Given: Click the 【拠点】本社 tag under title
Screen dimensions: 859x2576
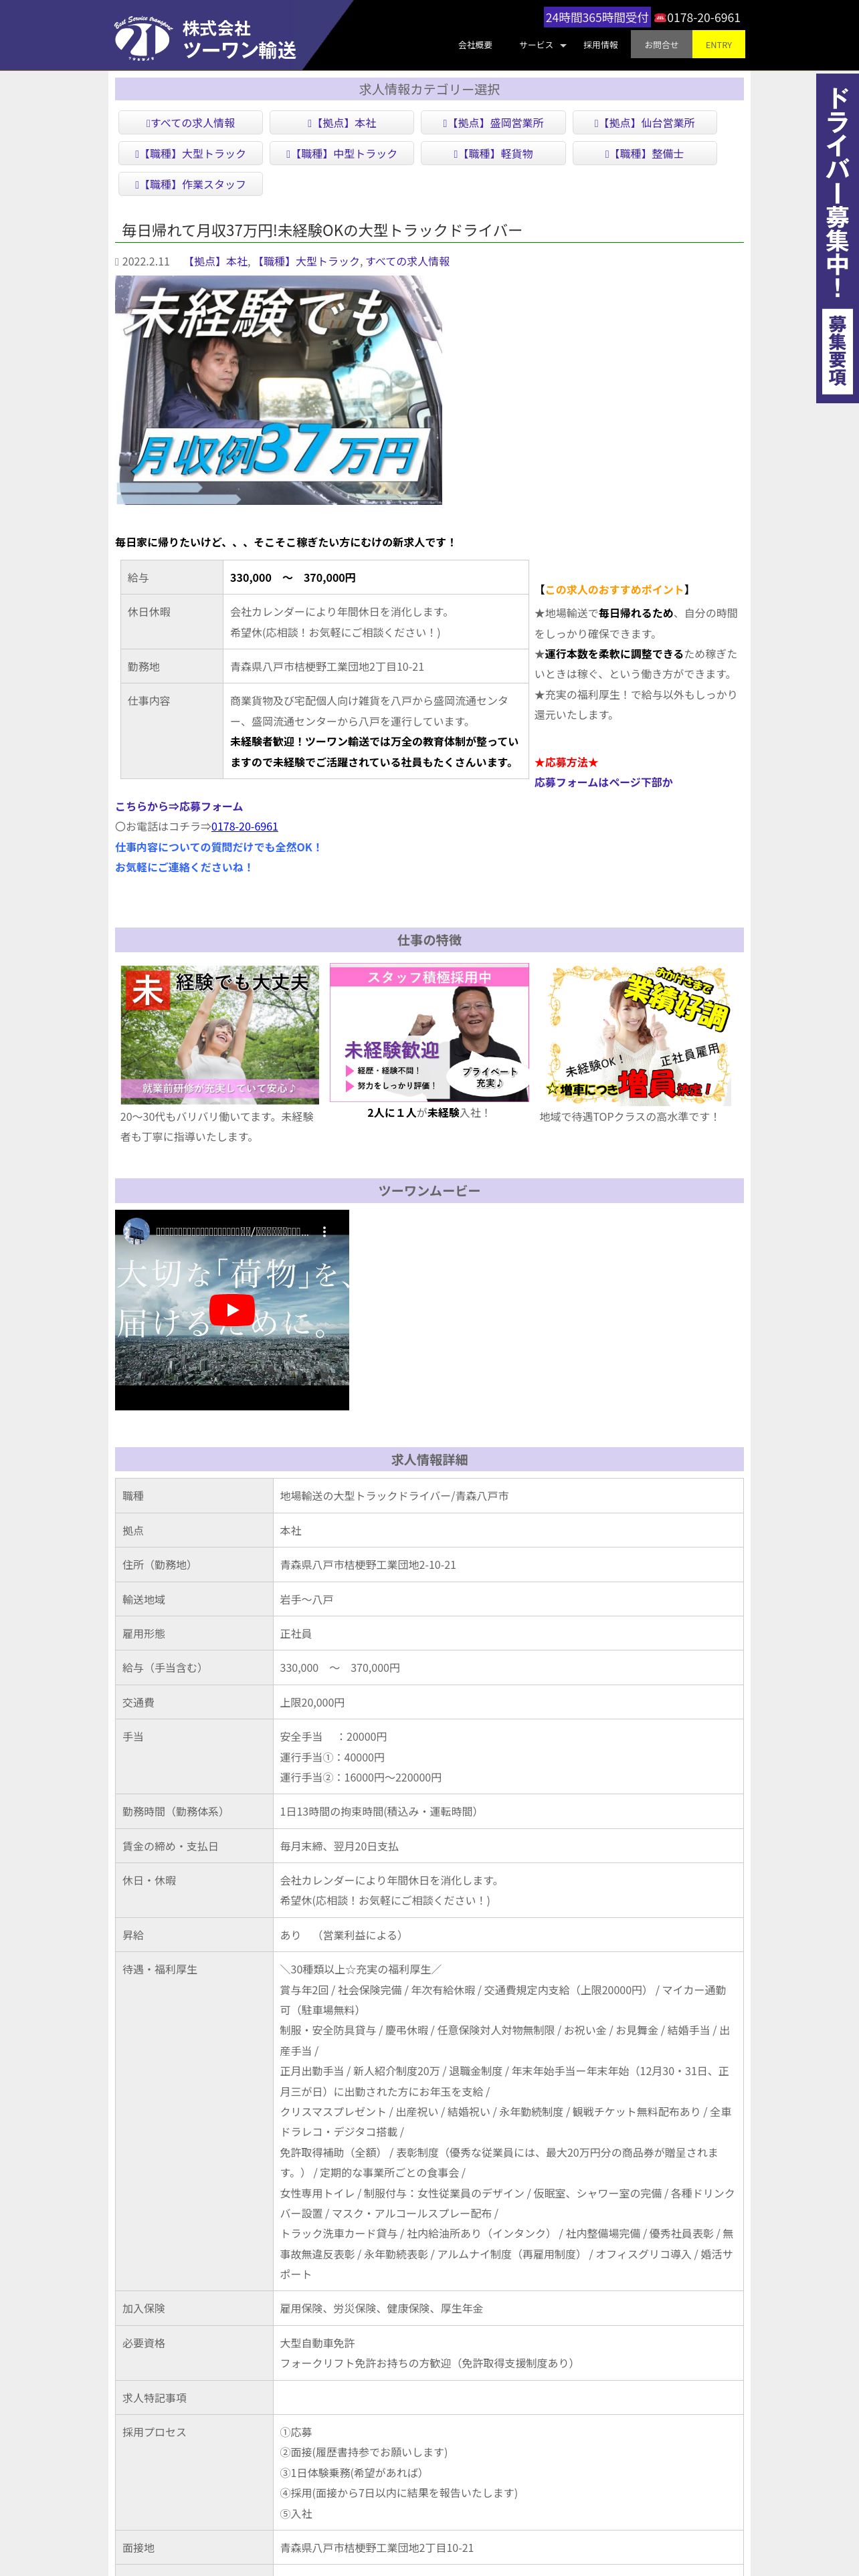Looking at the screenshot, I should (217, 262).
